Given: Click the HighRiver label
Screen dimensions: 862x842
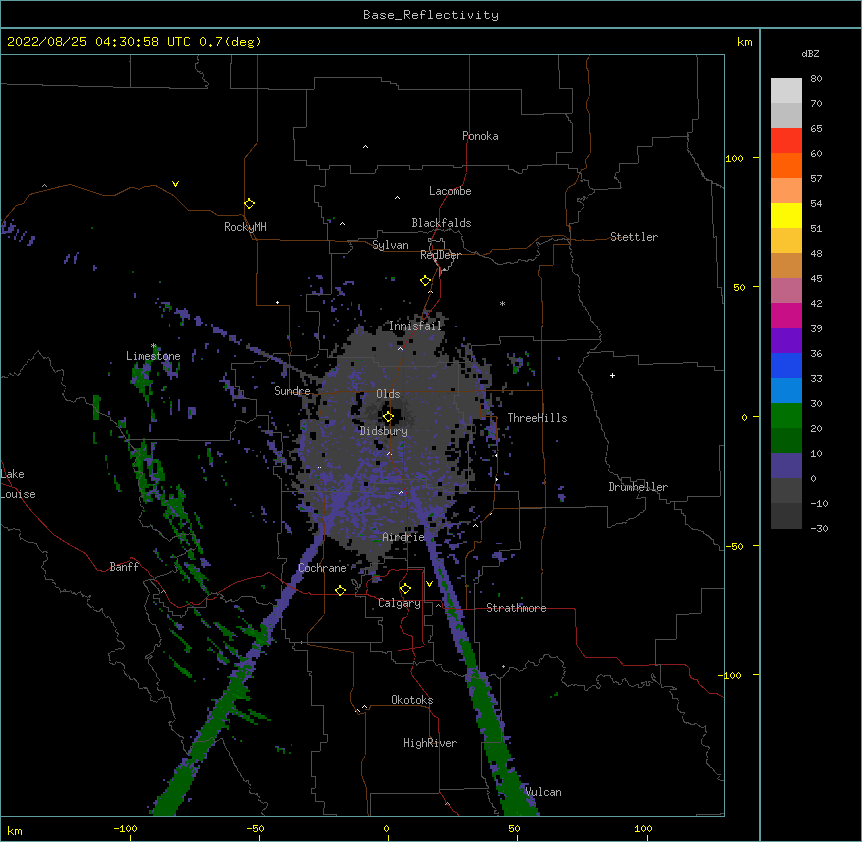Looking at the screenshot, I should pos(429,743).
